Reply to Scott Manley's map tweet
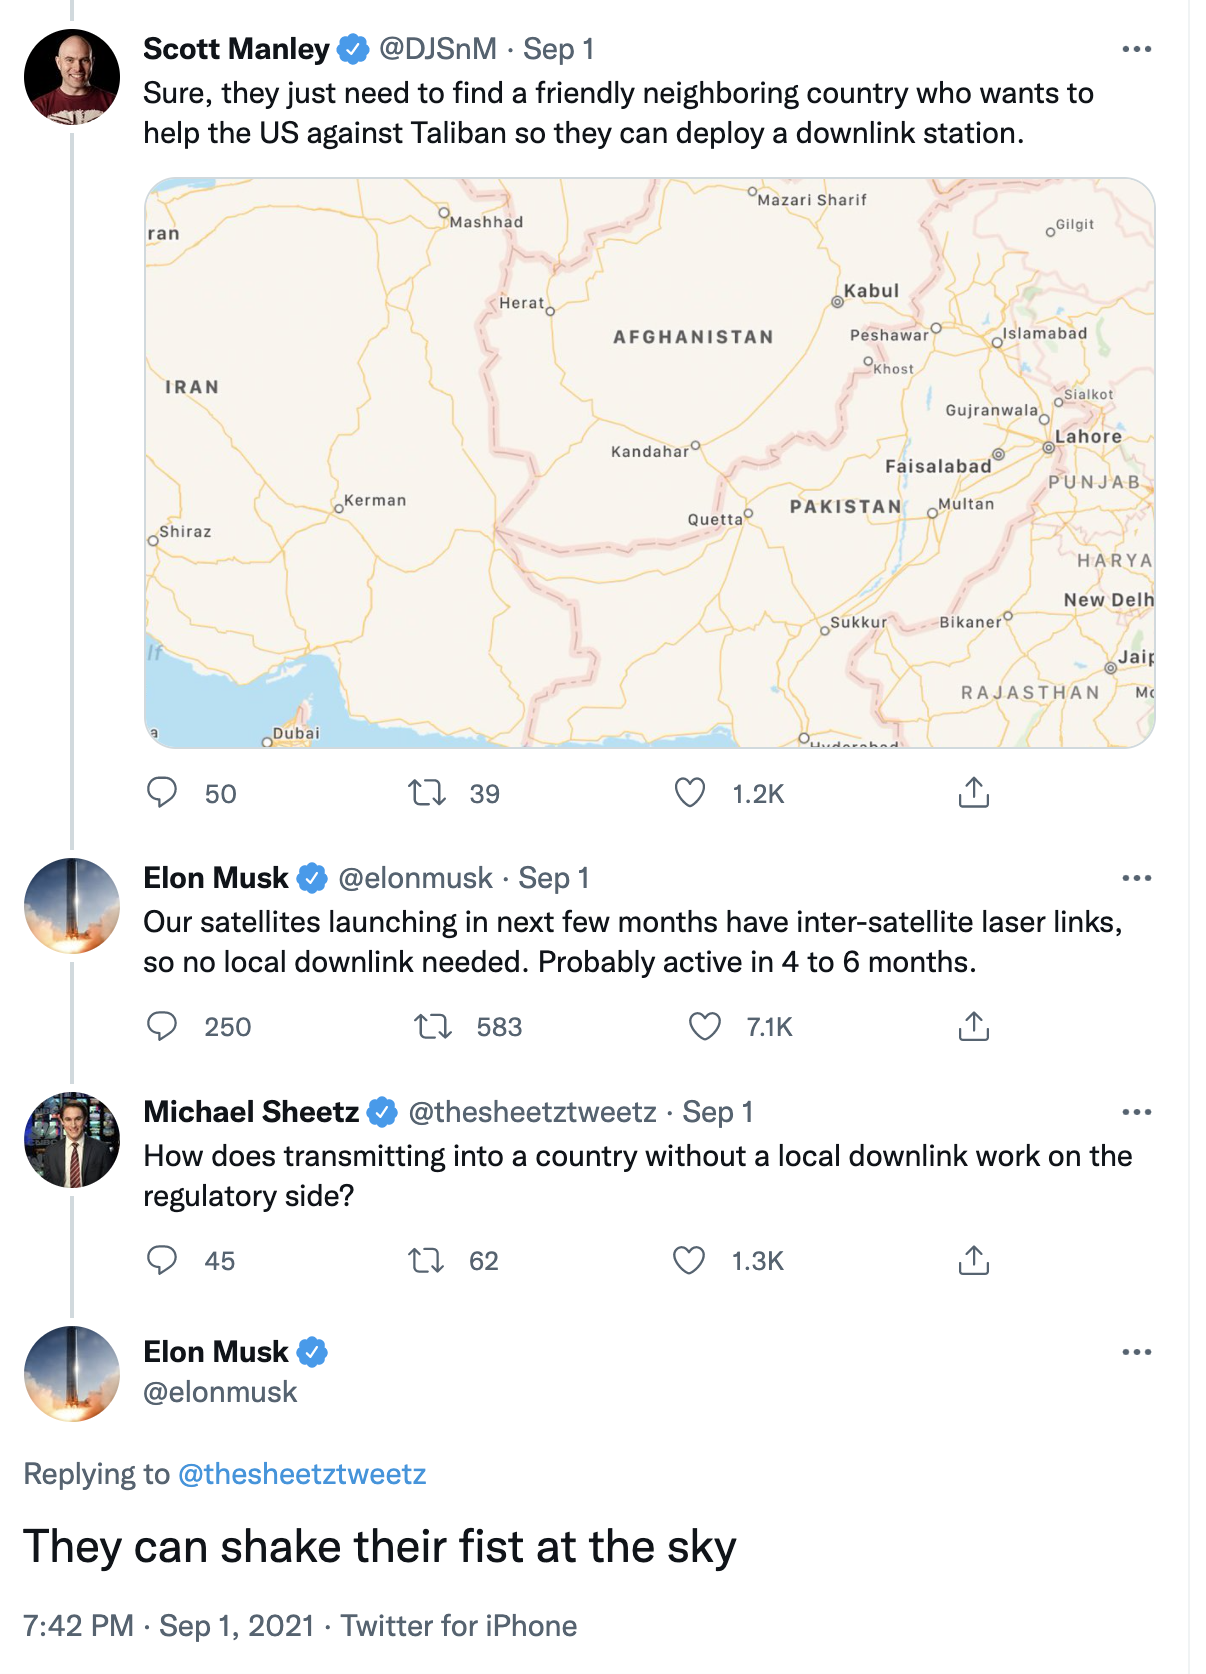The image size is (1206, 1674). coord(162,793)
